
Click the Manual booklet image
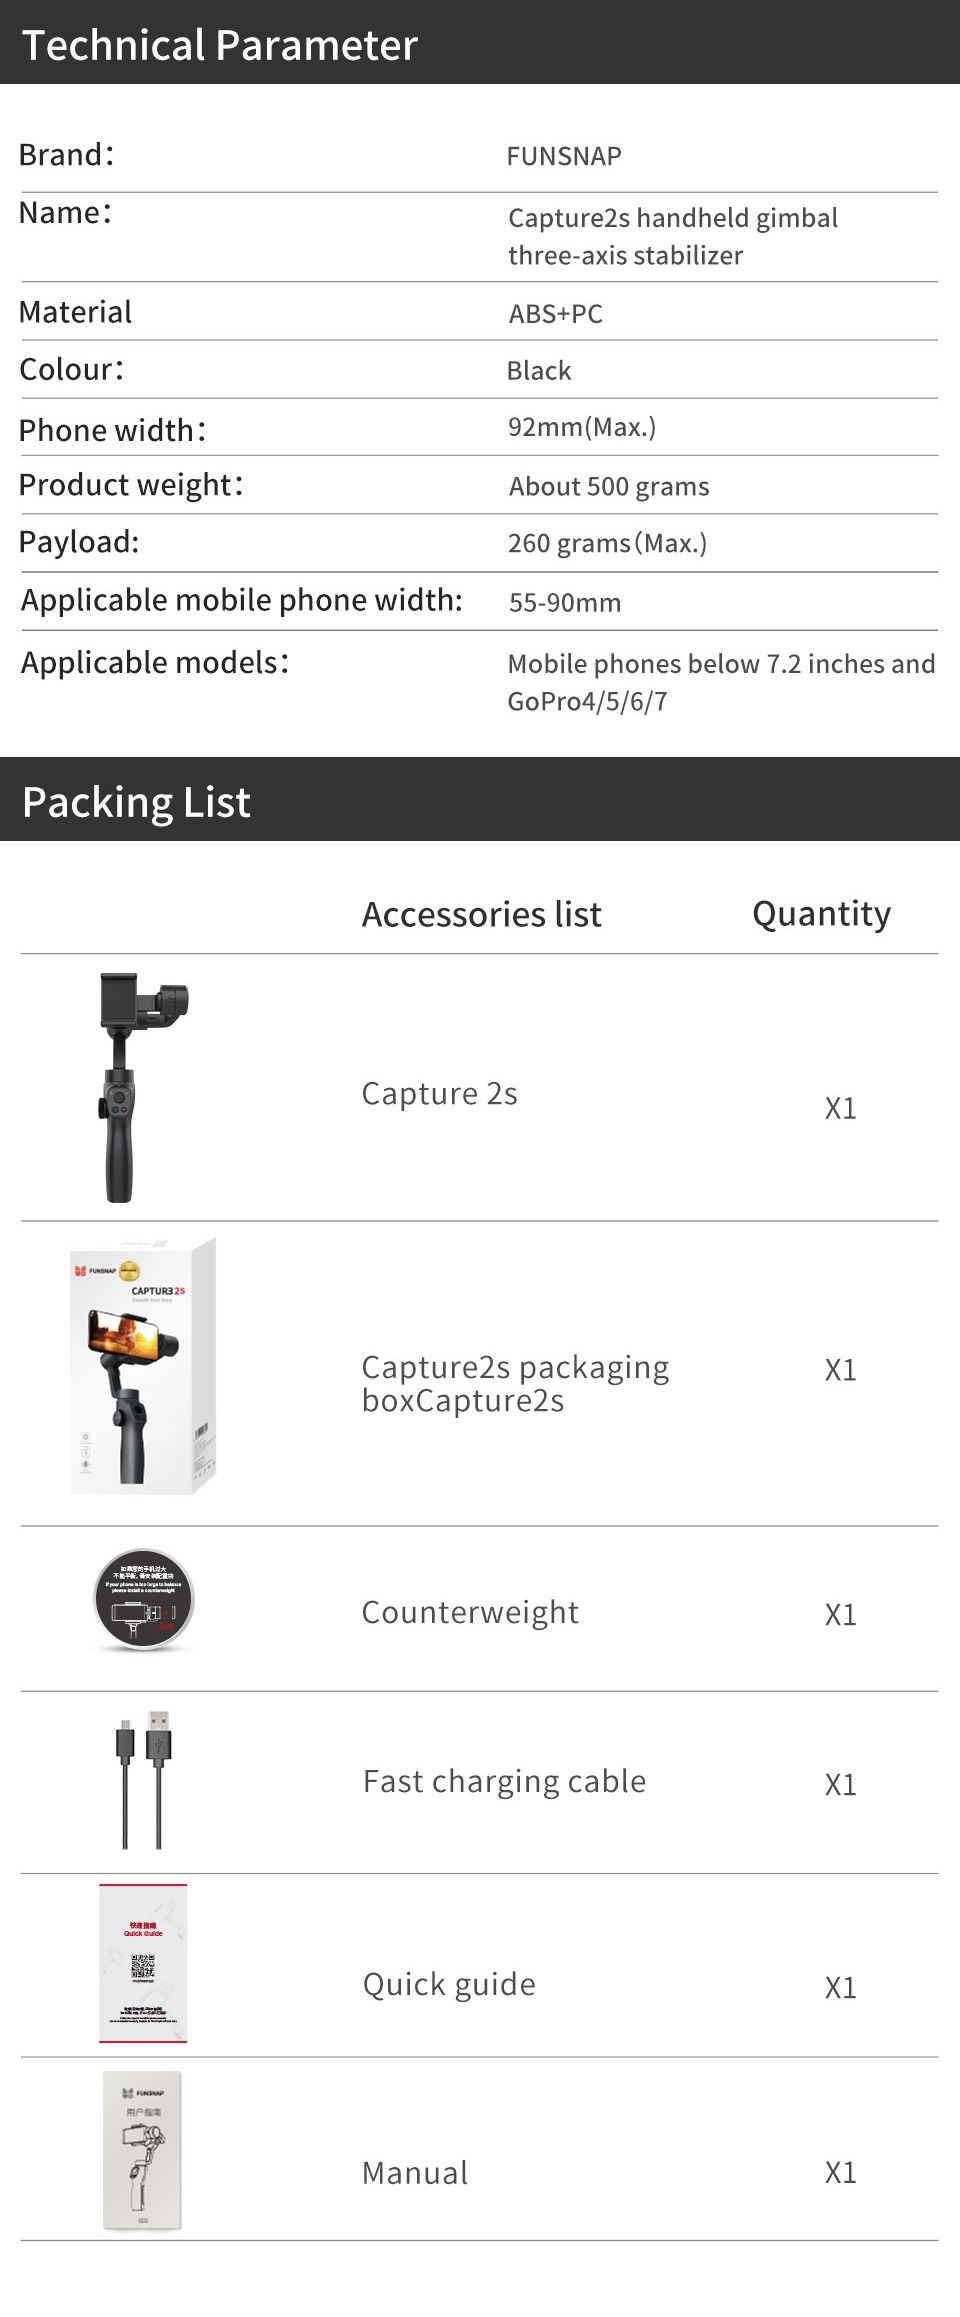pyautogui.click(x=143, y=2150)
